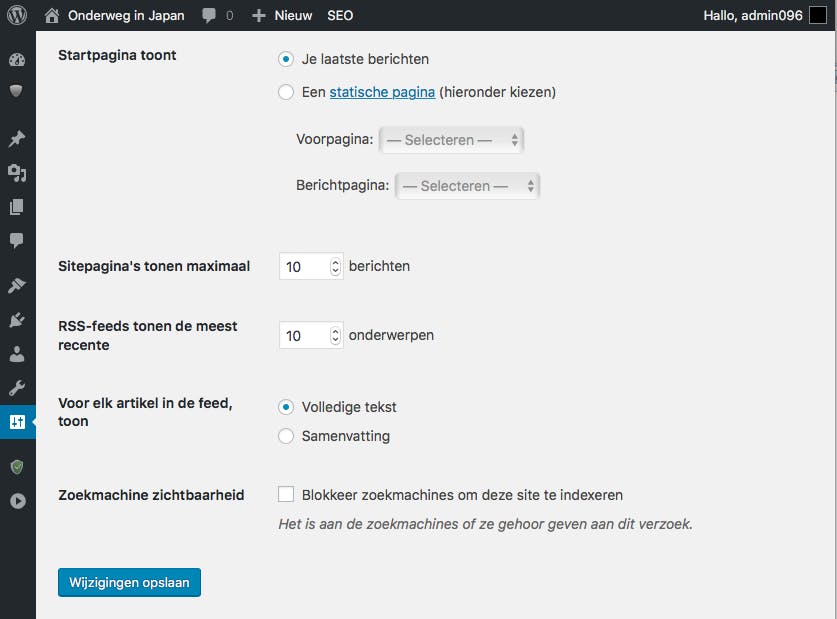Open Posts via the pushpin icon
Screen dimensions: 837x619
17,139
